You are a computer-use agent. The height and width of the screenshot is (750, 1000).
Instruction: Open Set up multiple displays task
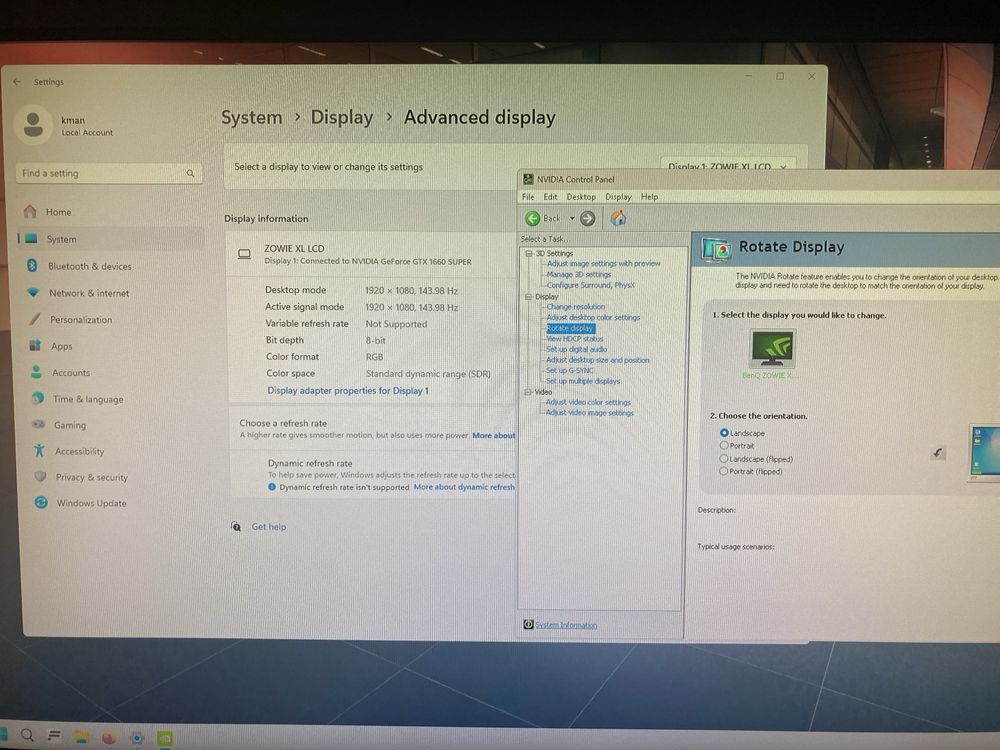583,381
